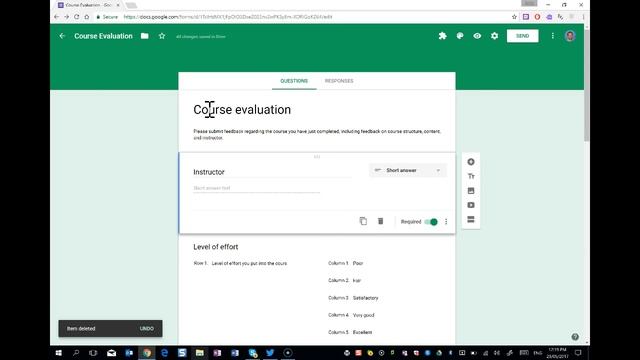Edit the Course evaluation form title
The height and width of the screenshot is (360, 640).
pos(242,109)
